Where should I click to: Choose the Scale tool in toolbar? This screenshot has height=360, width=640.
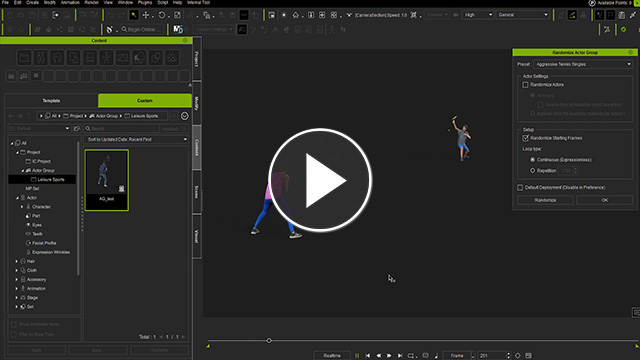(x=177, y=15)
